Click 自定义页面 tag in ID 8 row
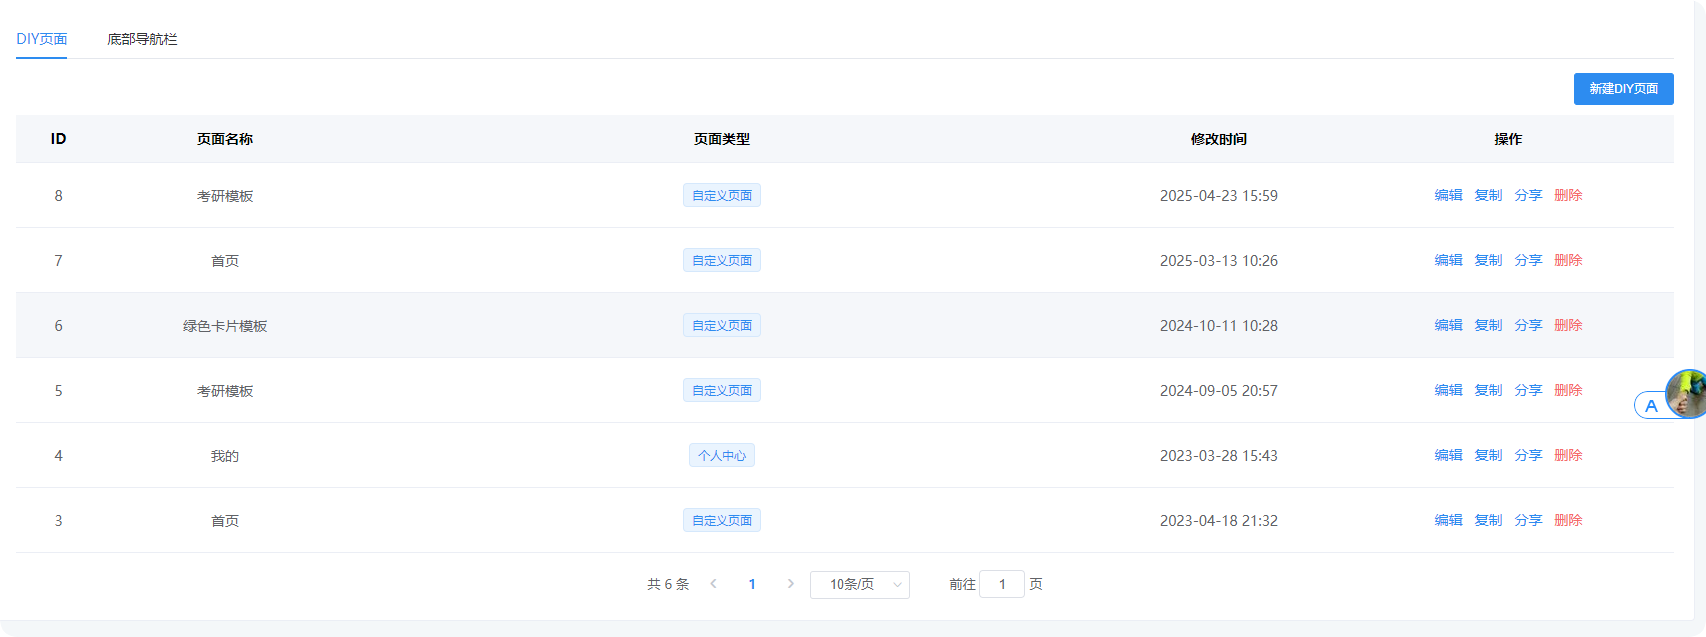 click(722, 195)
